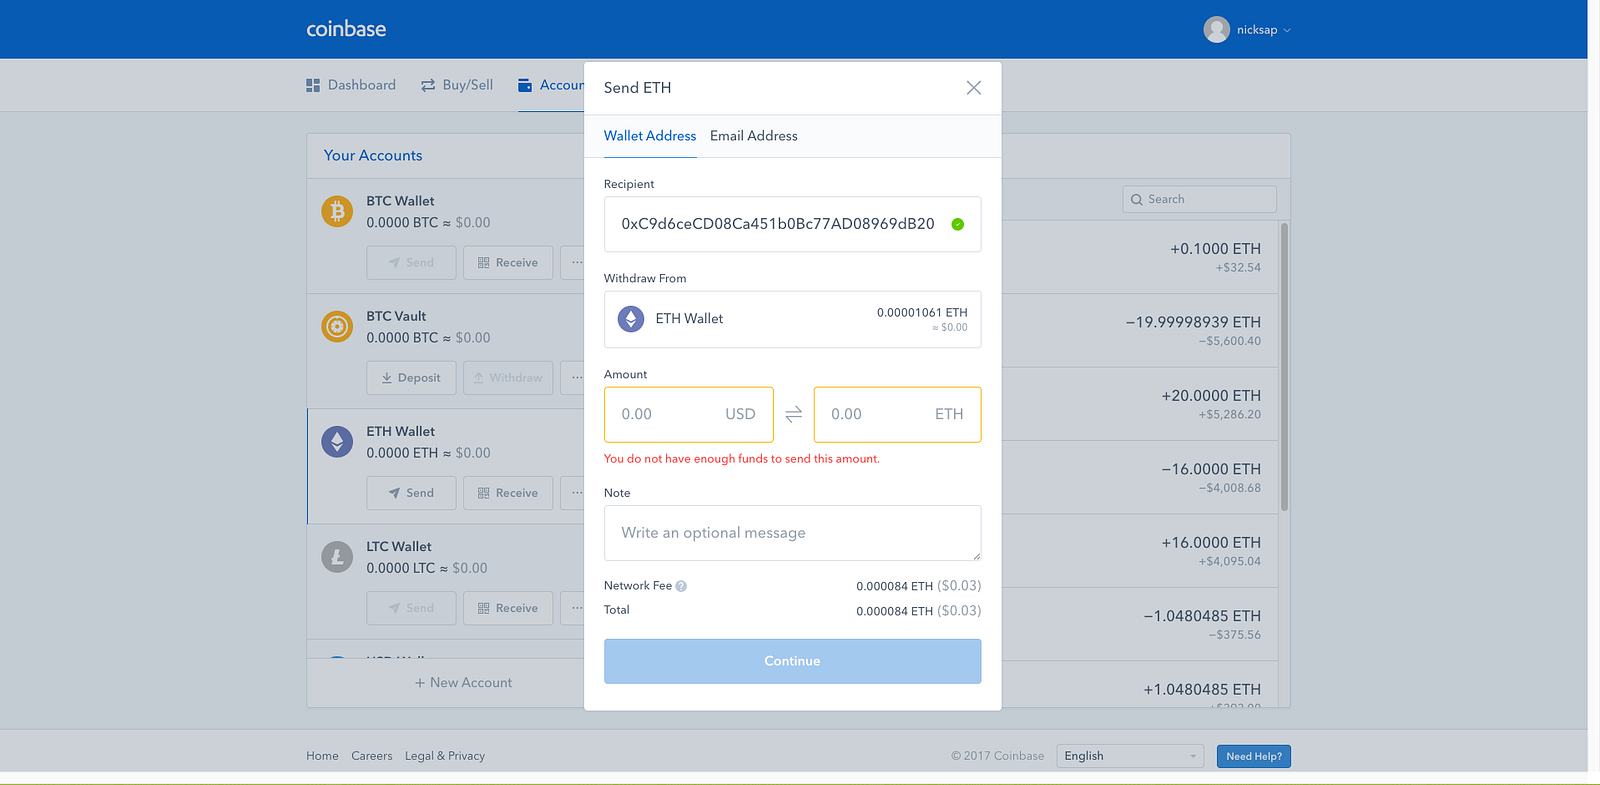Viewport: 1600px width, 785px height.
Task: Add a New Account
Action: (463, 683)
